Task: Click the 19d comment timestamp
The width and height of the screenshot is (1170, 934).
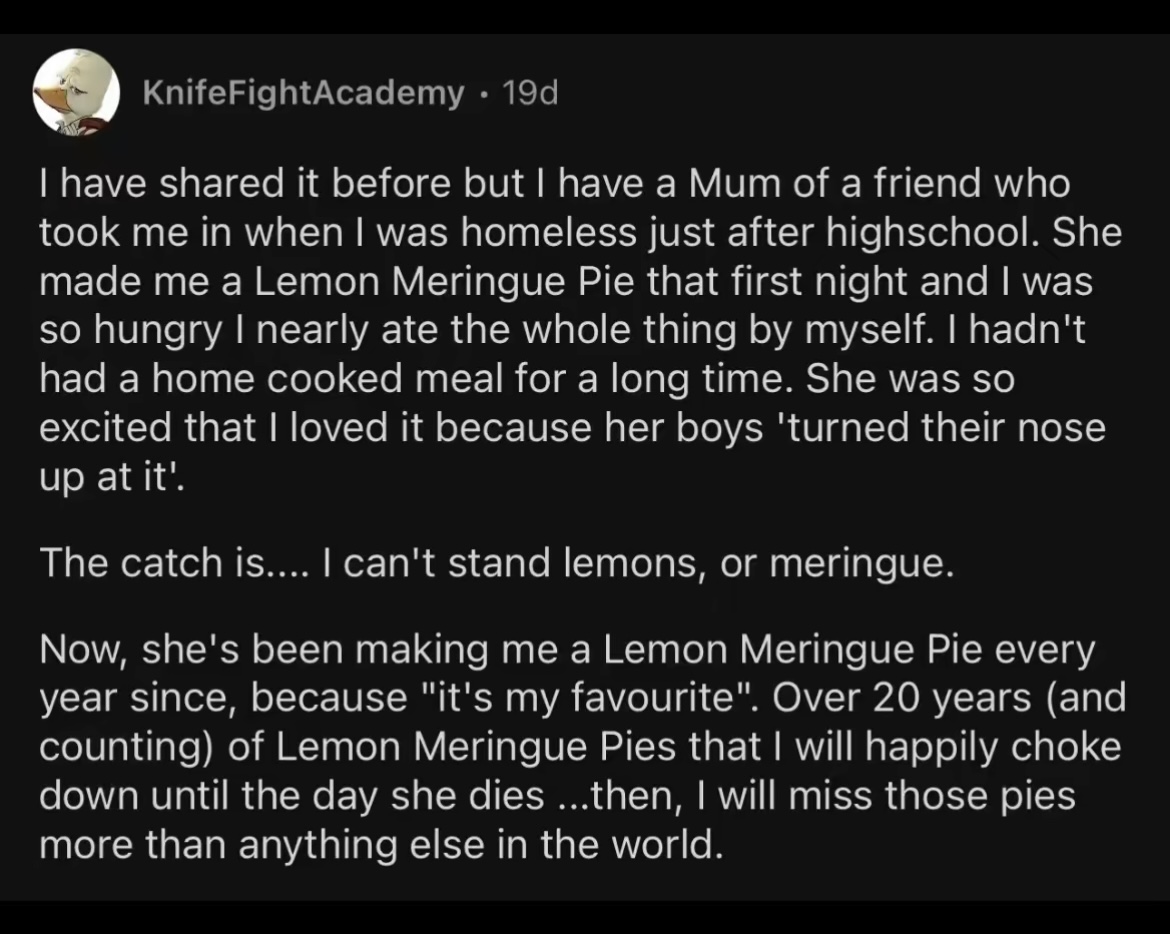Action: pyautogui.click(x=530, y=93)
